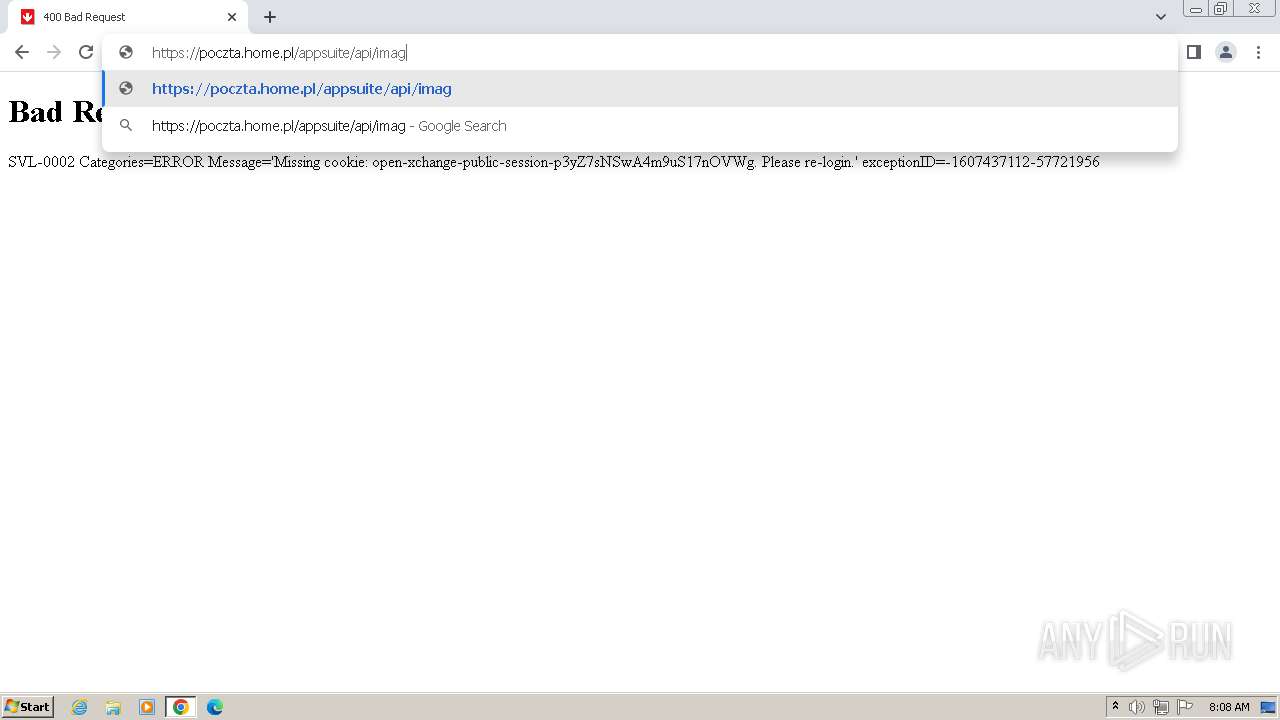The width and height of the screenshot is (1280, 720).
Task: Show hidden system tray icons
Action: pyautogui.click(x=1116, y=707)
